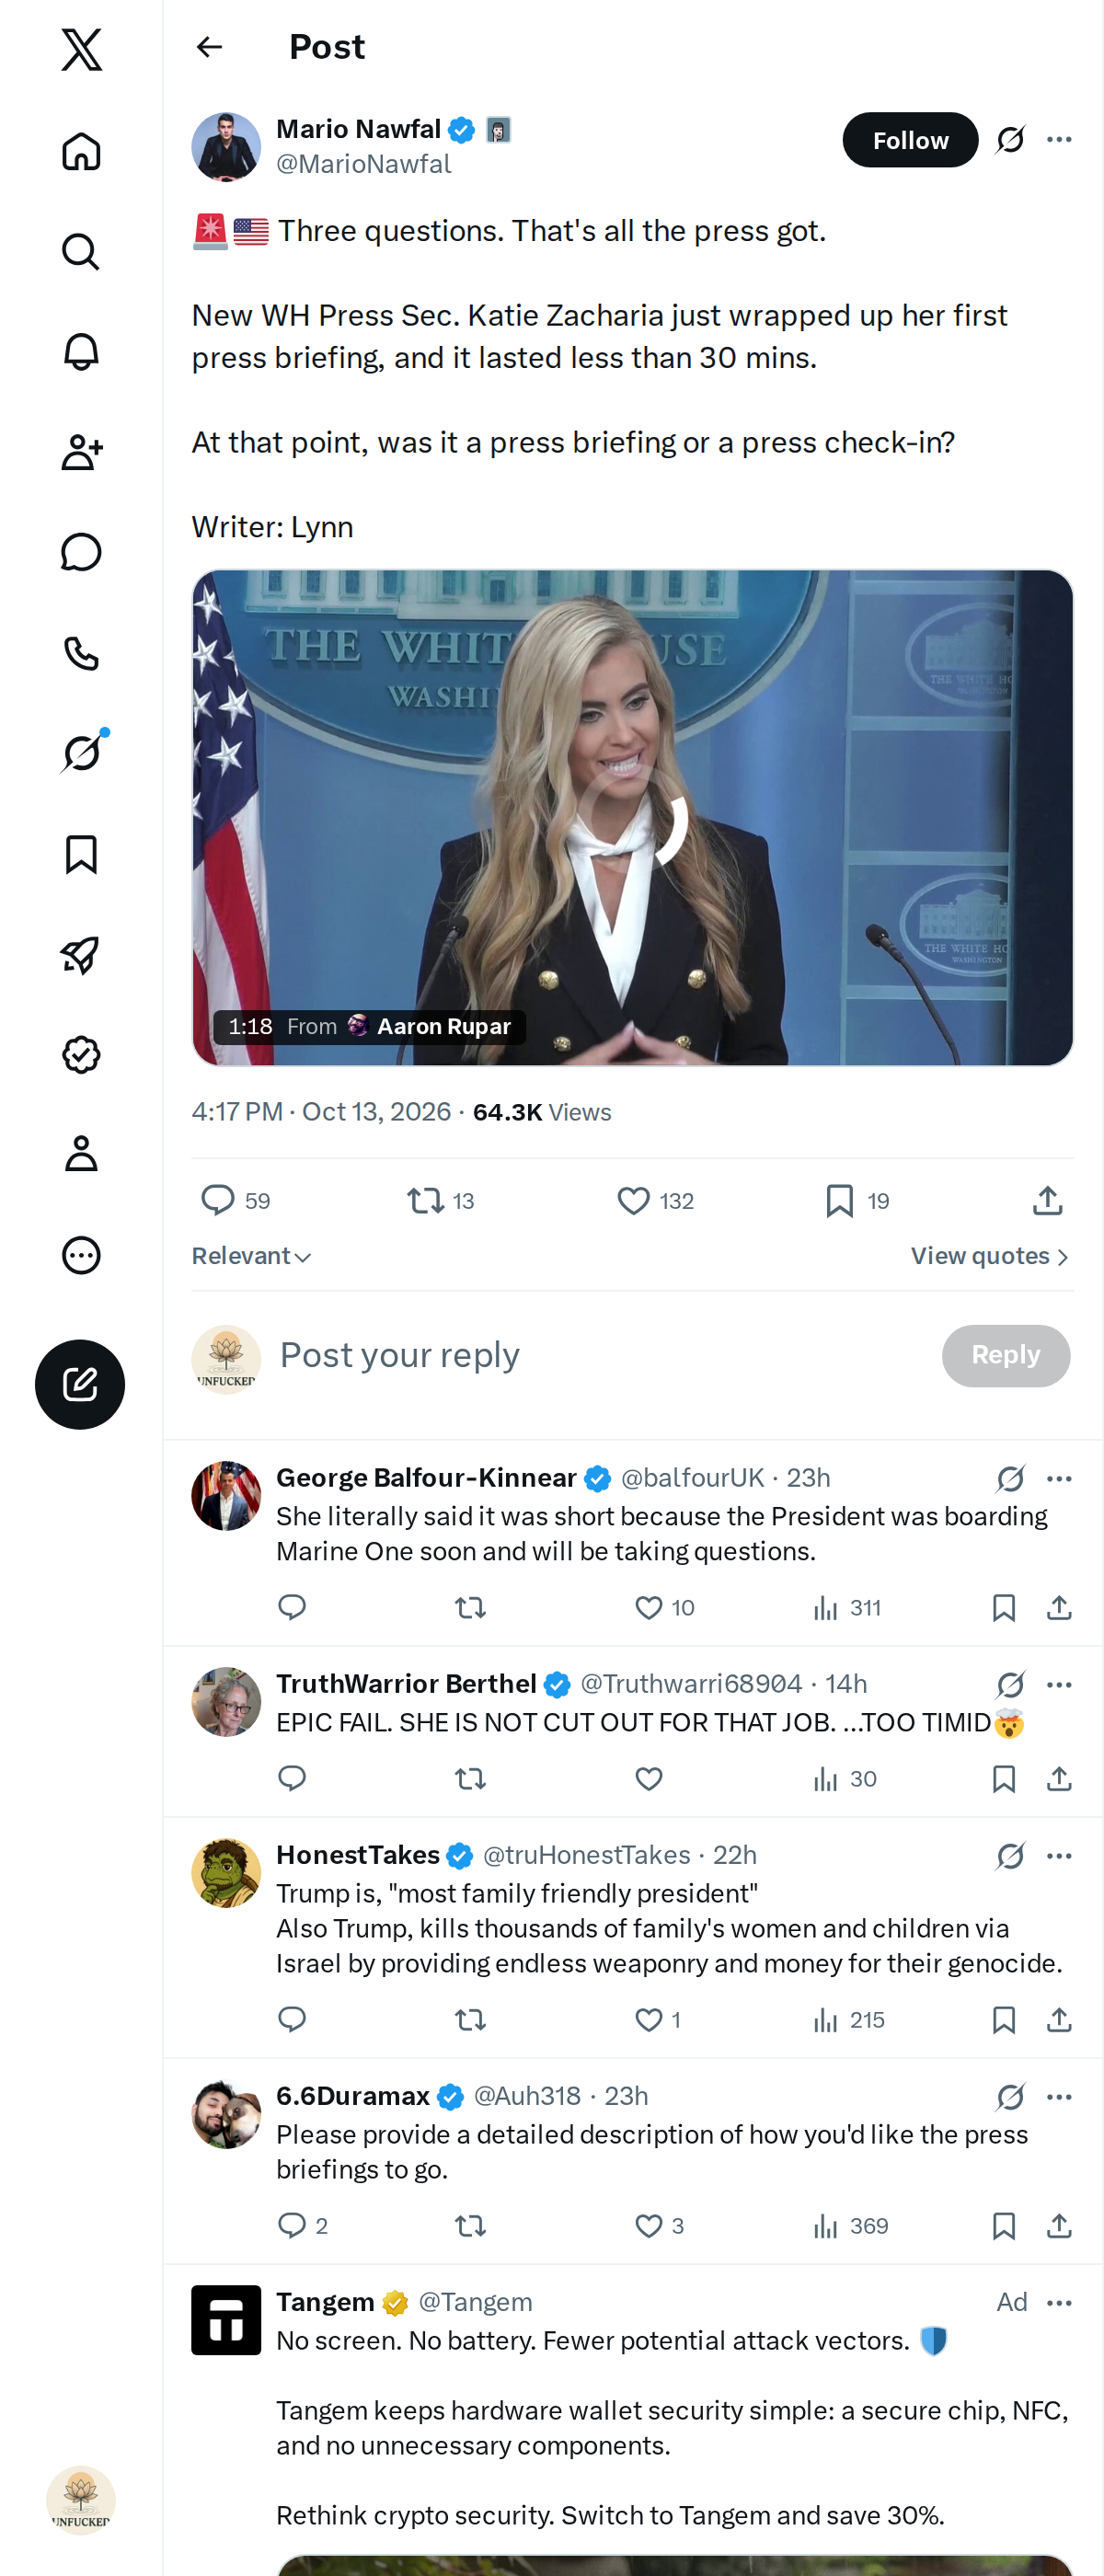Open Grok from the sidebar

[x=81, y=752]
